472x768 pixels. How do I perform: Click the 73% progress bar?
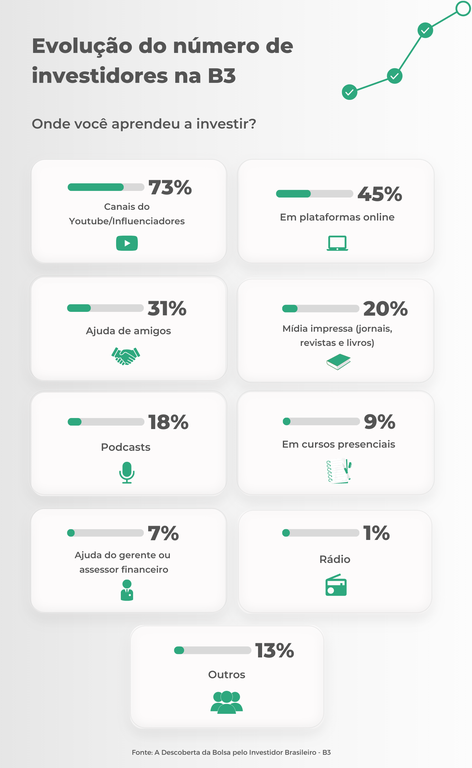106,187
